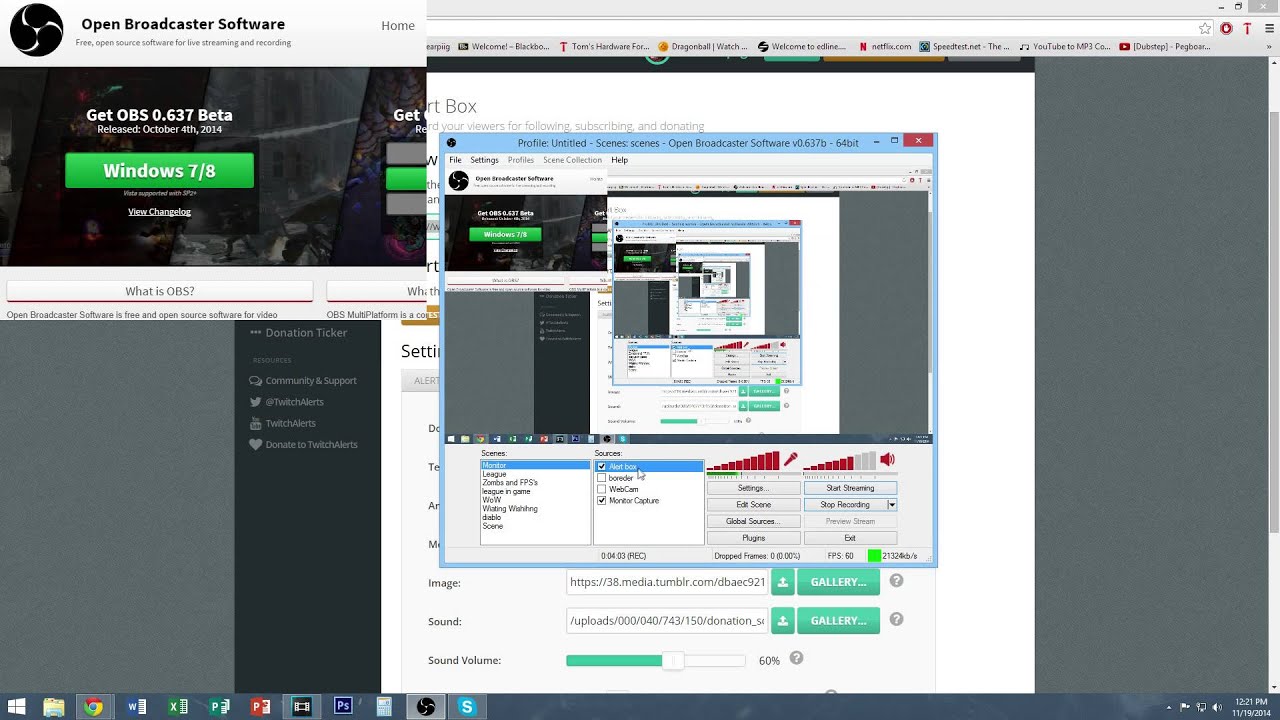Click the red T Chrome extension icon
The height and width of the screenshot is (720, 1280).
click(1247, 29)
